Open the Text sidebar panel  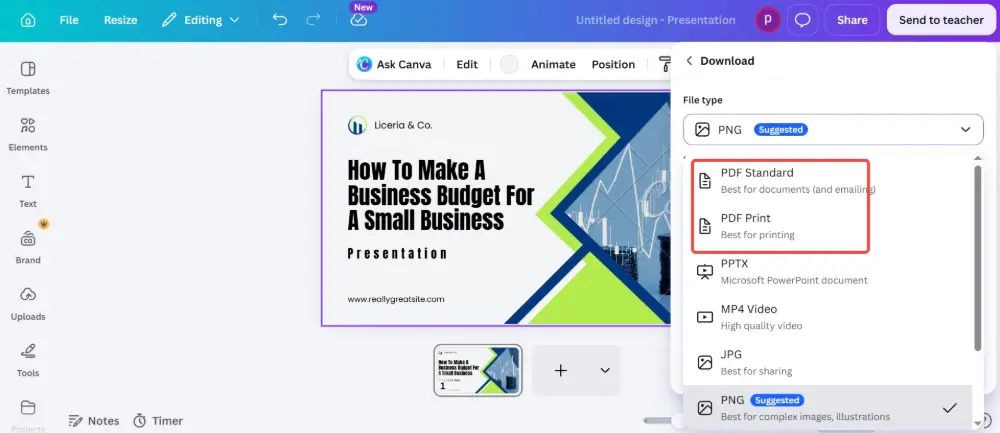[28, 191]
